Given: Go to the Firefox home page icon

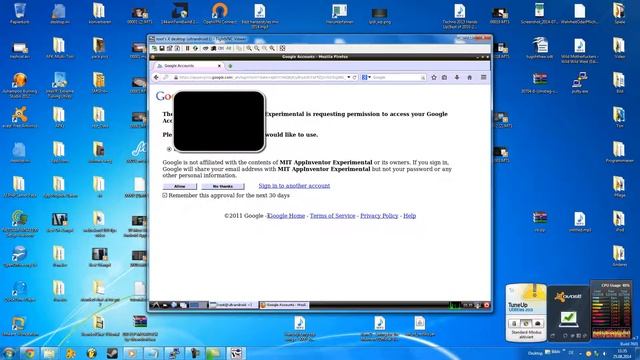Looking at the screenshot, I should [x=469, y=77].
